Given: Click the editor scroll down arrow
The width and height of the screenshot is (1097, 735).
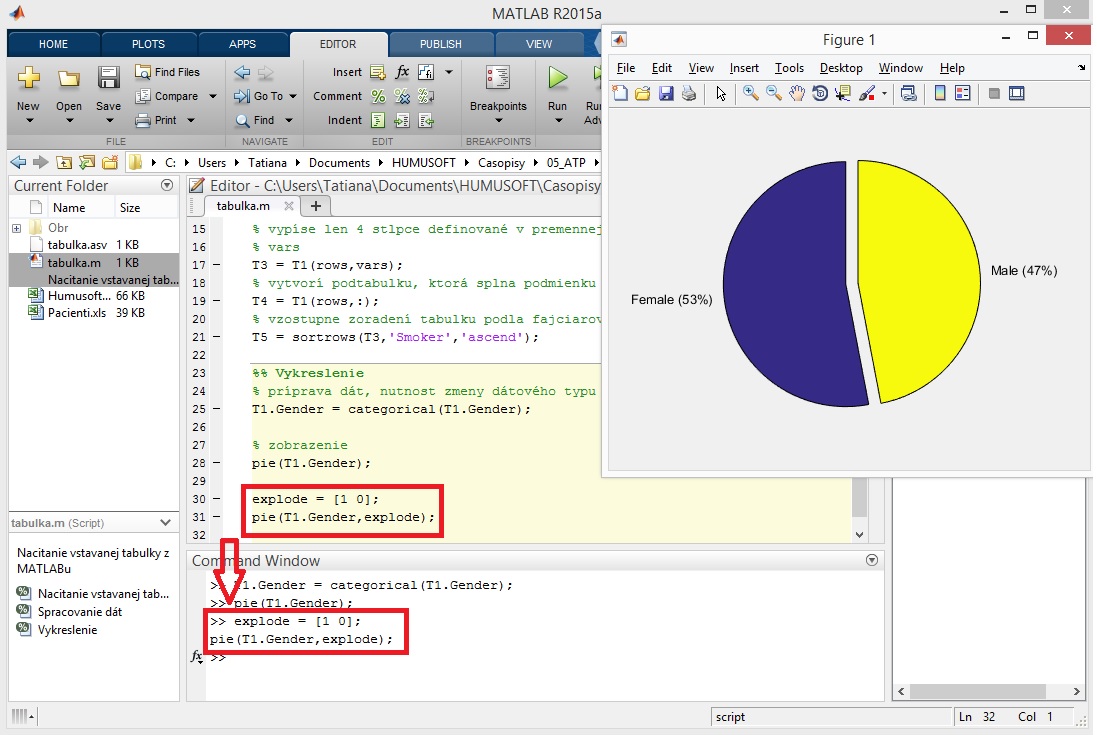Looking at the screenshot, I should pyautogui.click(x=860, y=535).
